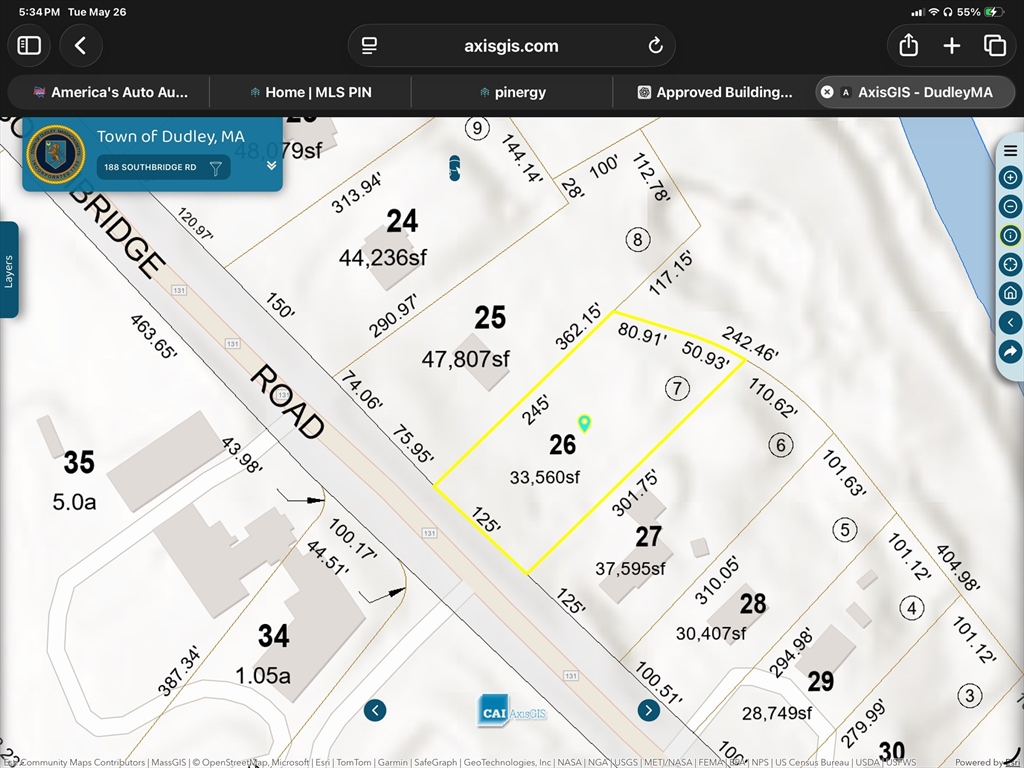Return map to home extent
1024x768 pixels.
(x=1010, y=293)
